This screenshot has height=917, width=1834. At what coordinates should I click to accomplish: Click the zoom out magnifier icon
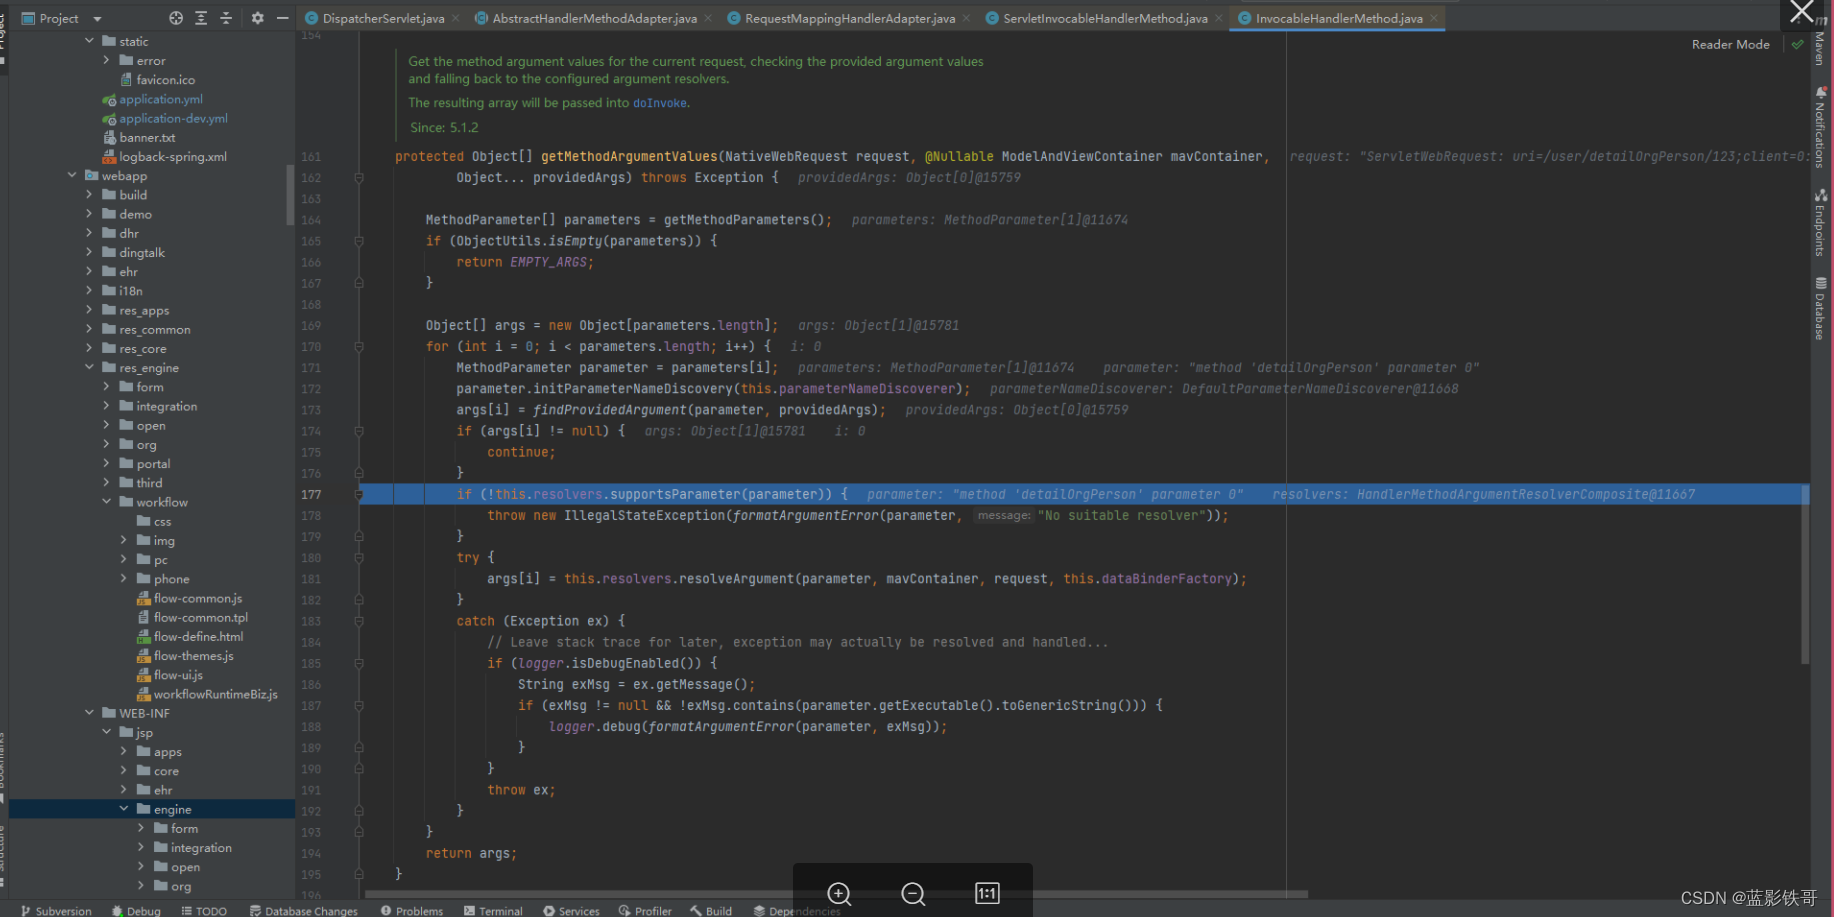pos(913,893)
